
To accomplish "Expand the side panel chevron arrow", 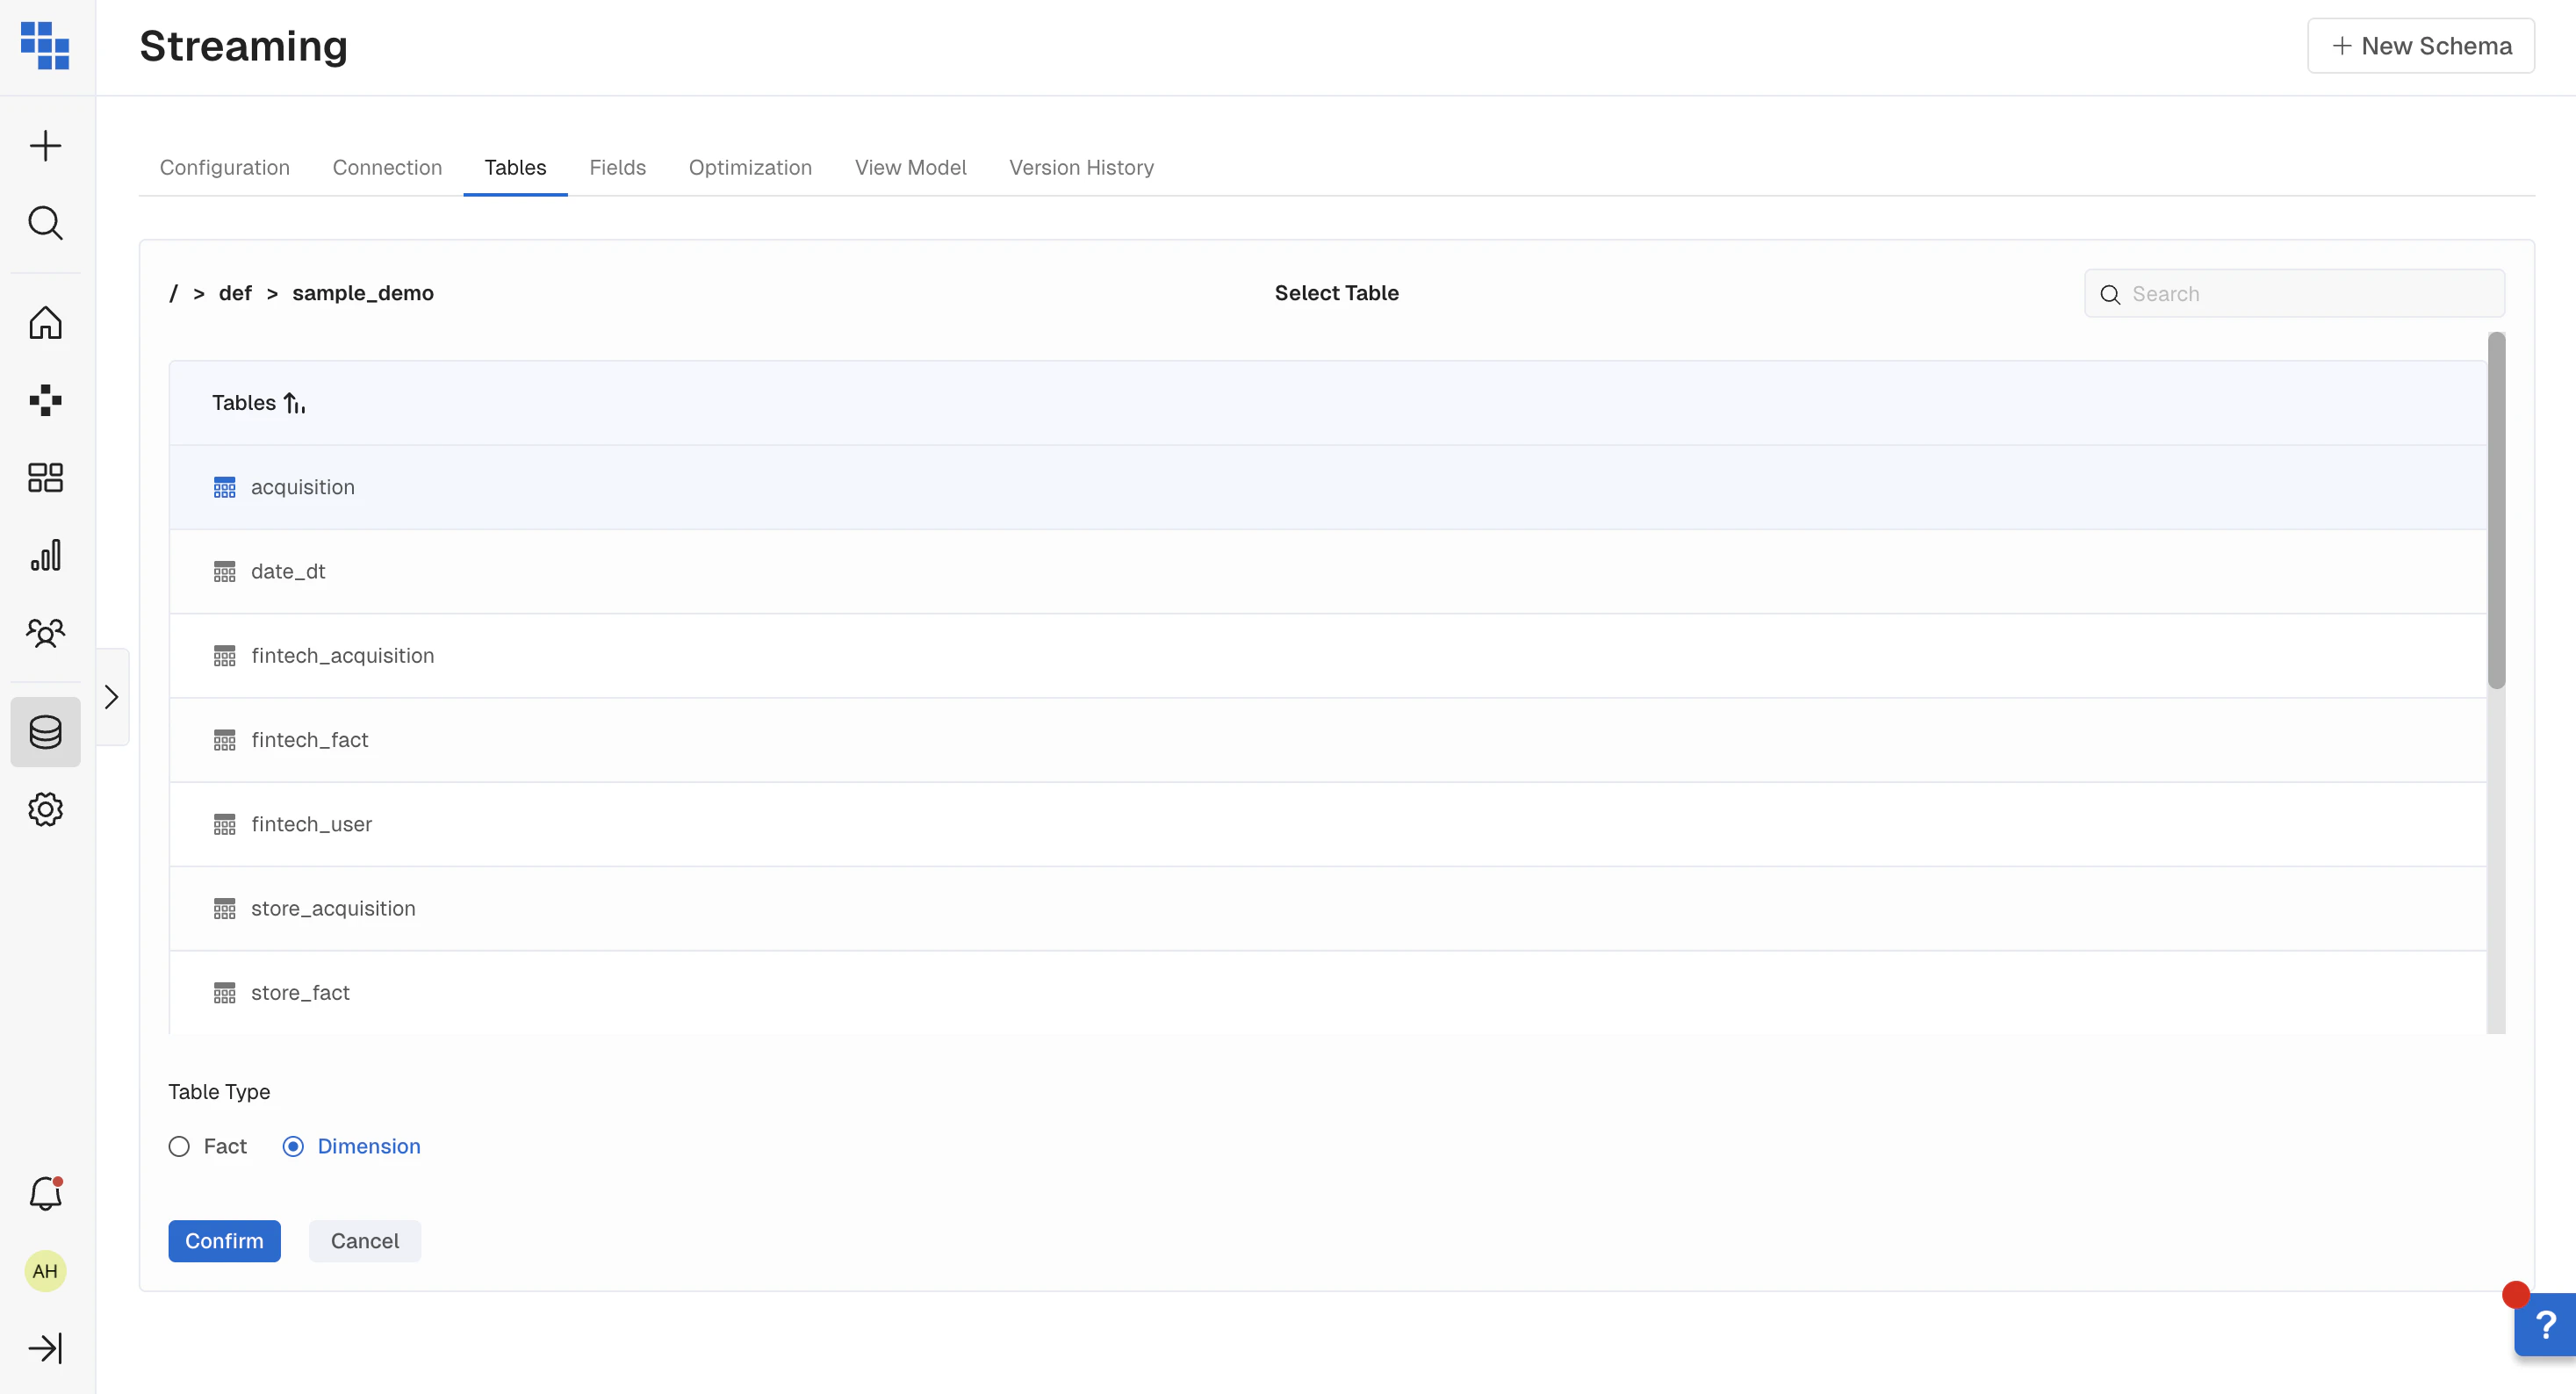I will tap(112, 697).
